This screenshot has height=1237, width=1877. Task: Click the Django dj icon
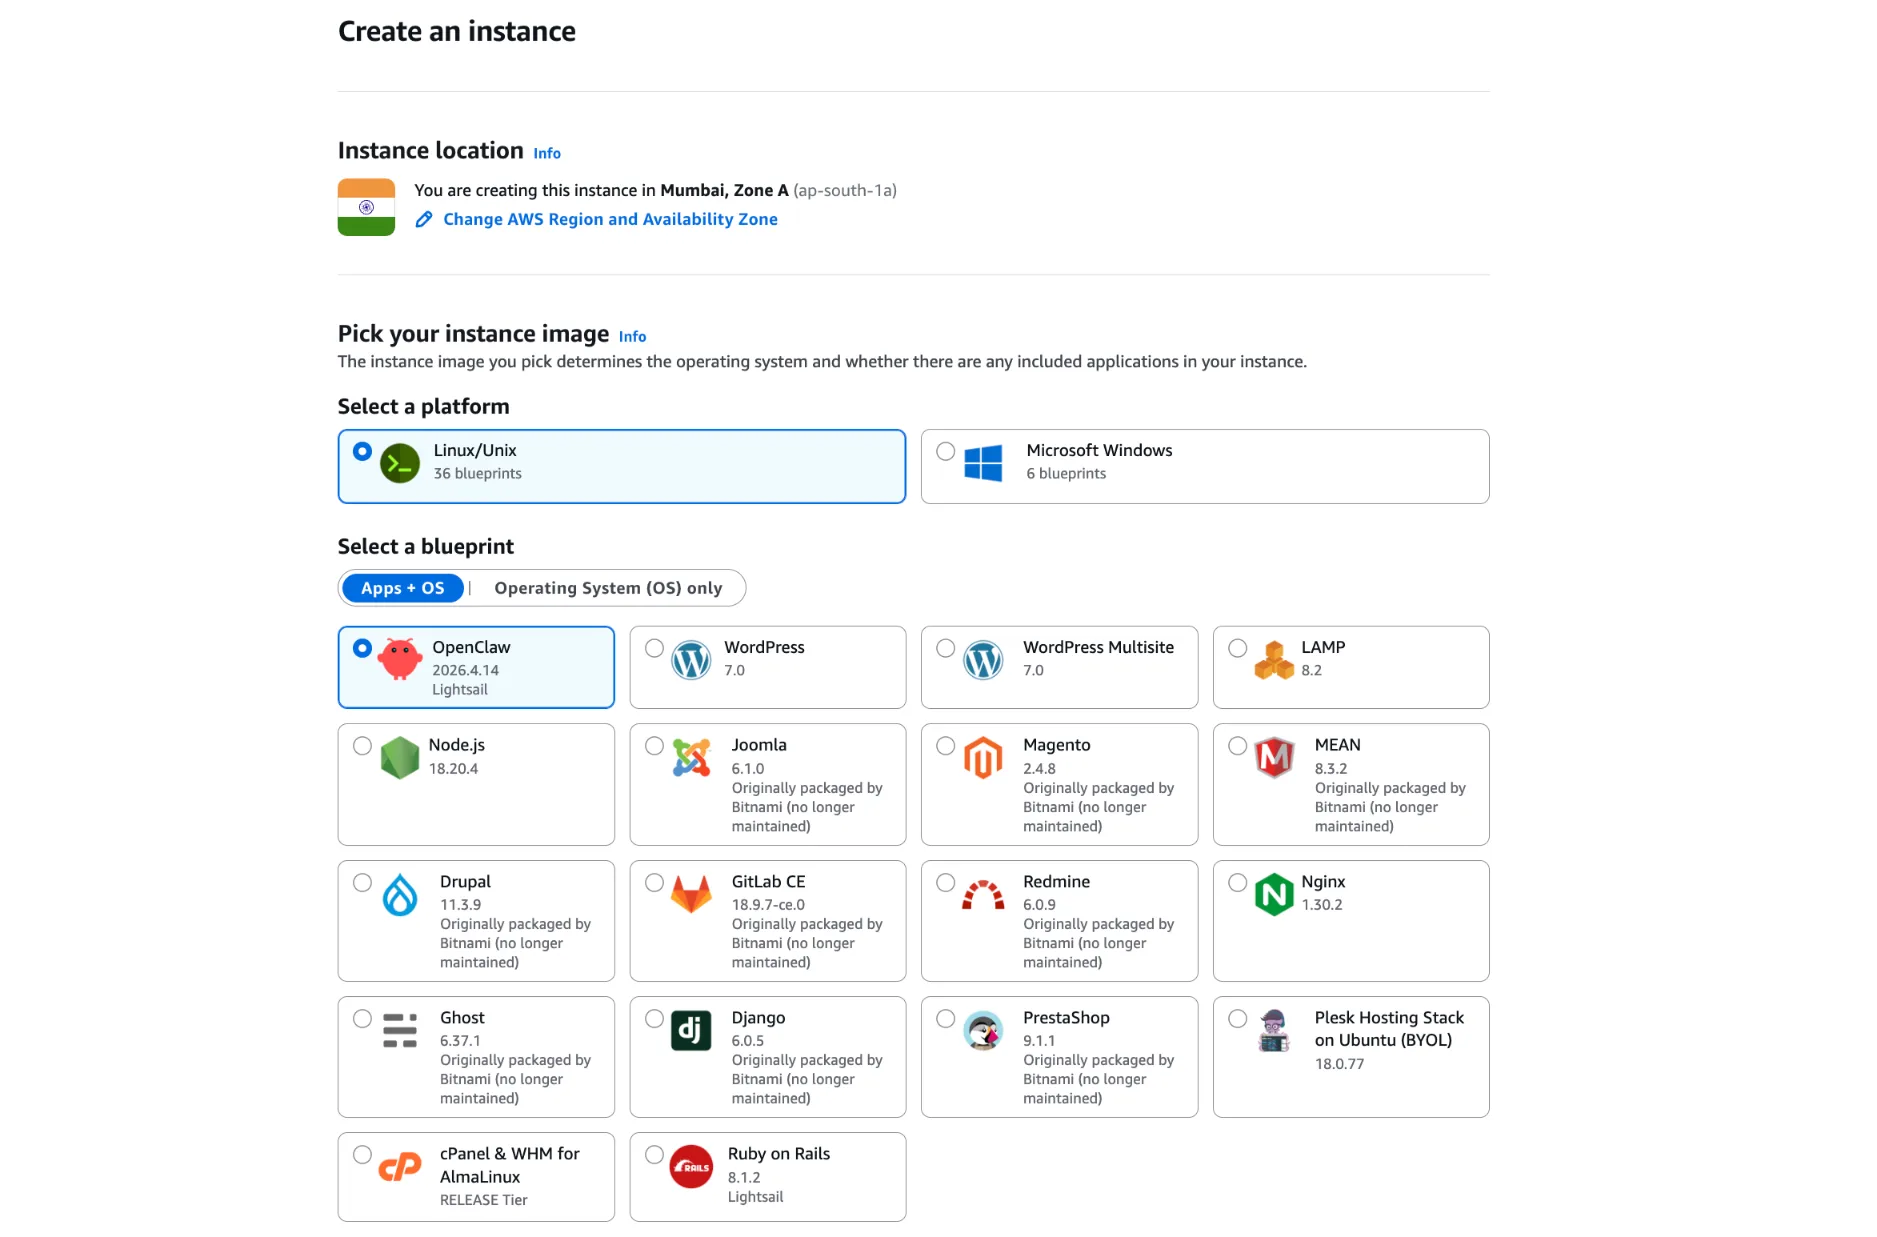click(691, 1030)
